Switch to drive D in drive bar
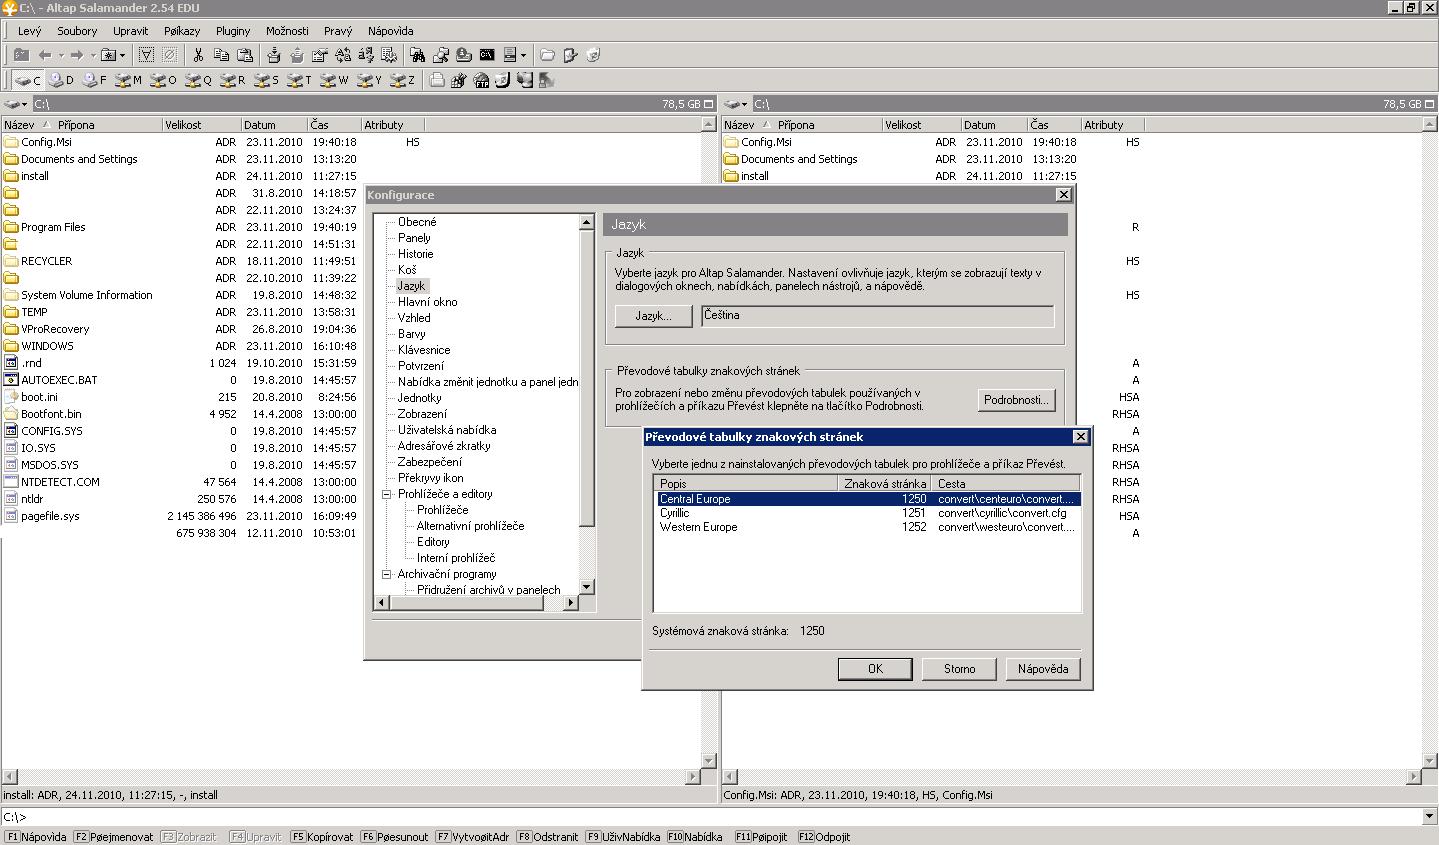Screen dimensions: 1439x845 [x=61, y=80]
